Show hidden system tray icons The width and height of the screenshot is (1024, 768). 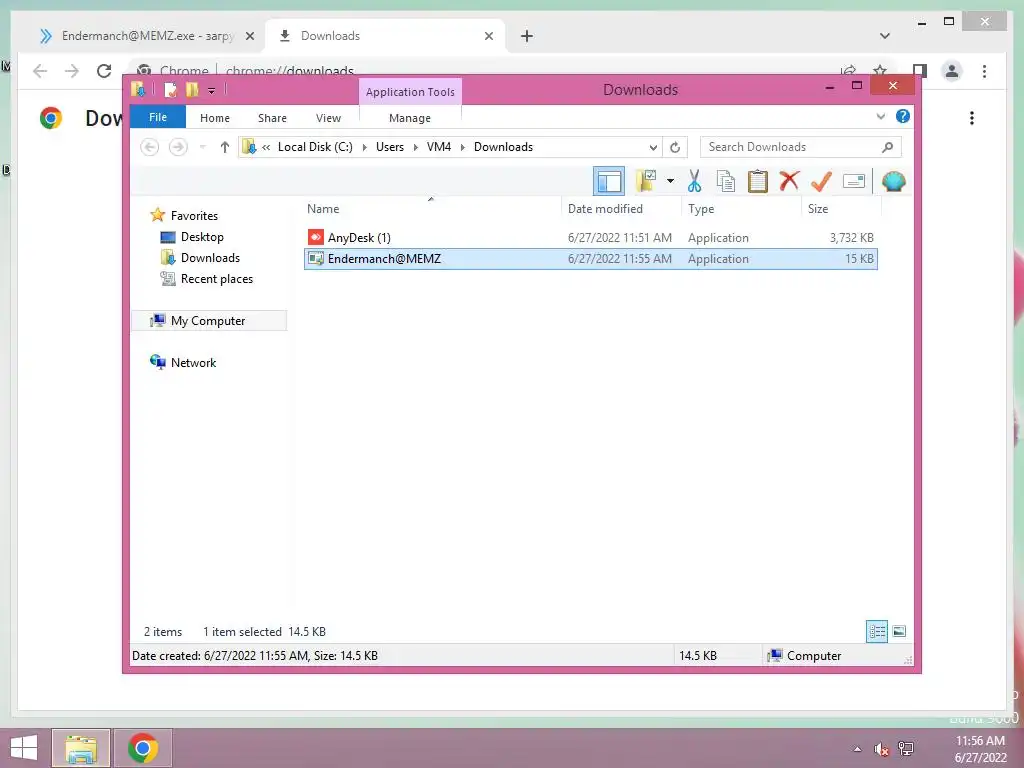(x=857, y=749)
